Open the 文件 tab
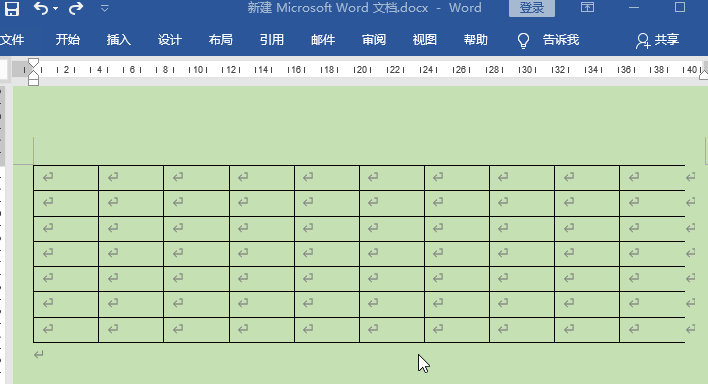Viewport: 708px width, 384px height. point(12,40)
